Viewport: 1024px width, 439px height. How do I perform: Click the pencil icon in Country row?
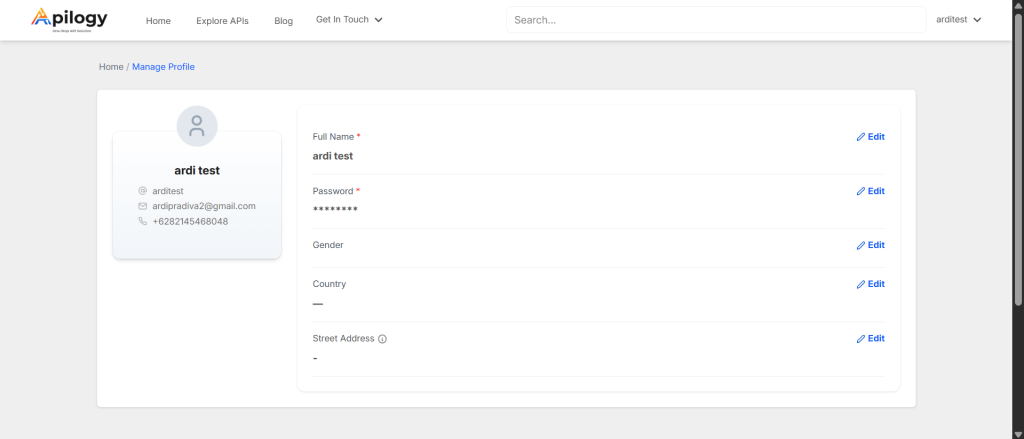pyautogui.click(x=861, y=284)
